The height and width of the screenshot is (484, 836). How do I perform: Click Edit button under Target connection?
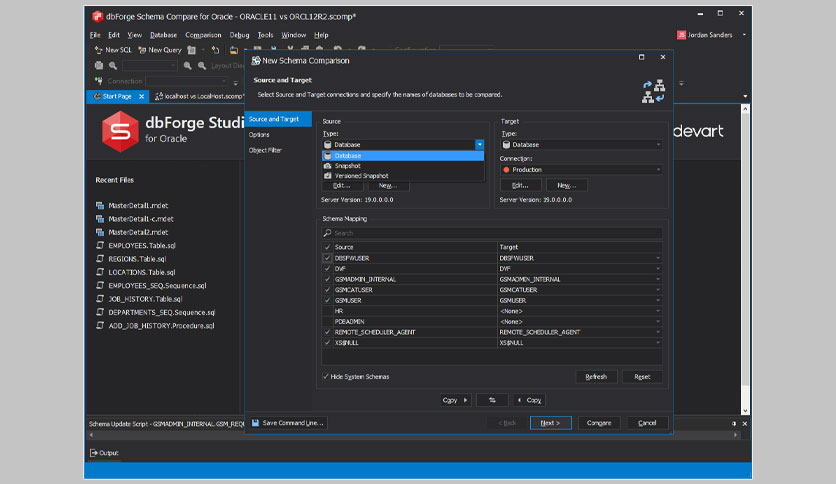[x=520, y=185]
